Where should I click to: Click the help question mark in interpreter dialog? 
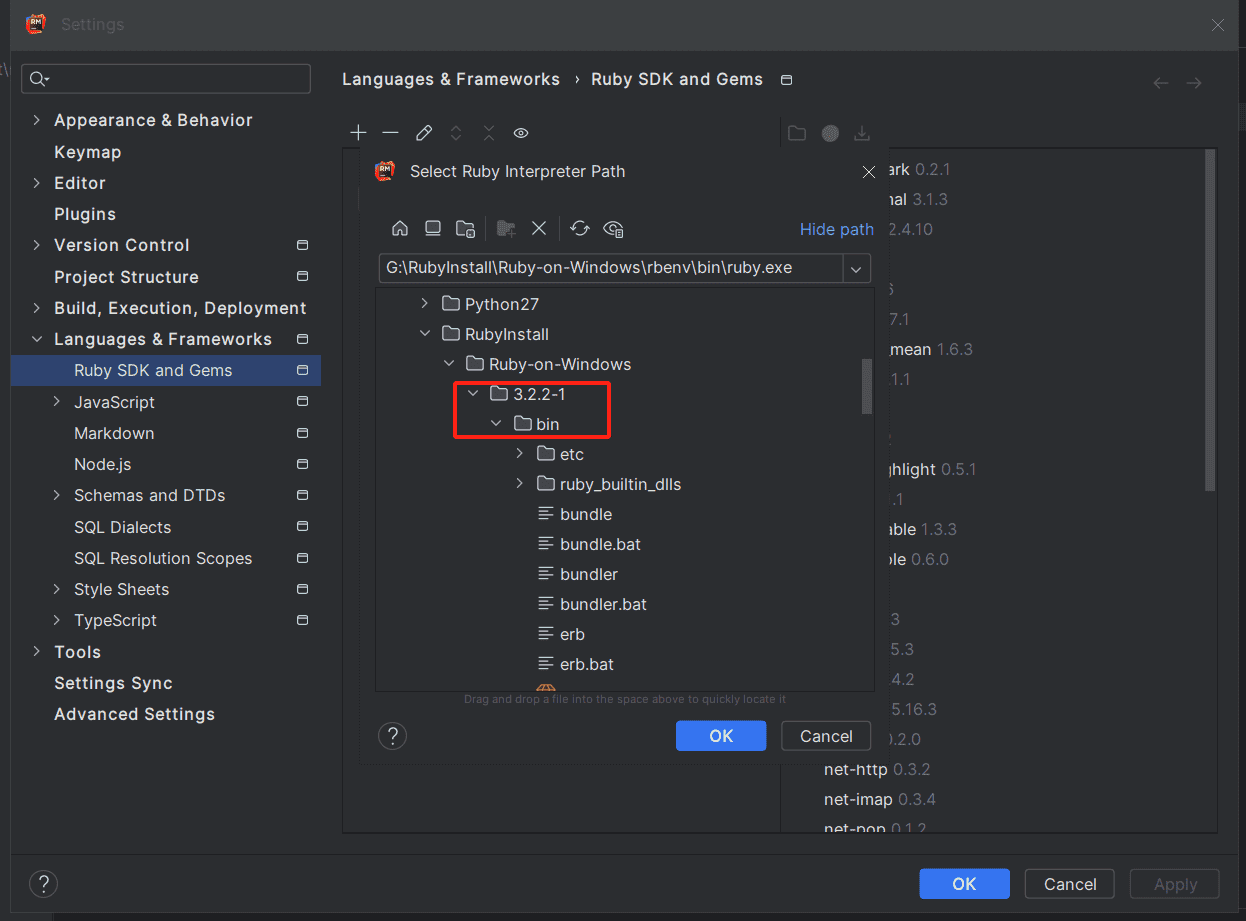392,736
